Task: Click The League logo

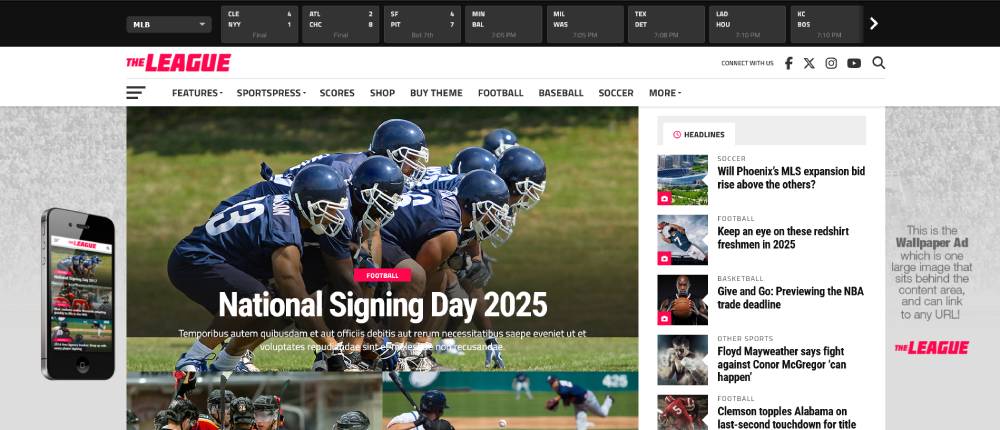Action: click(x=179, y=63)
